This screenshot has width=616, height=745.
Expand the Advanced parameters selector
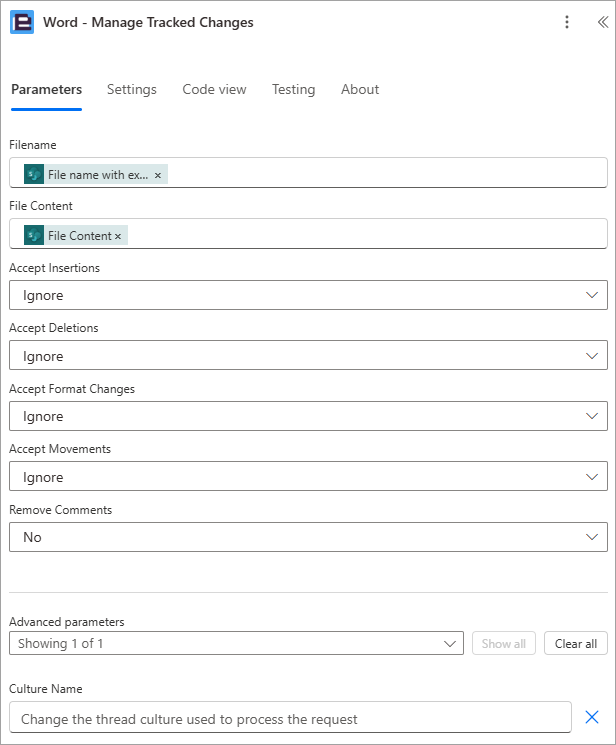[236, 643]
